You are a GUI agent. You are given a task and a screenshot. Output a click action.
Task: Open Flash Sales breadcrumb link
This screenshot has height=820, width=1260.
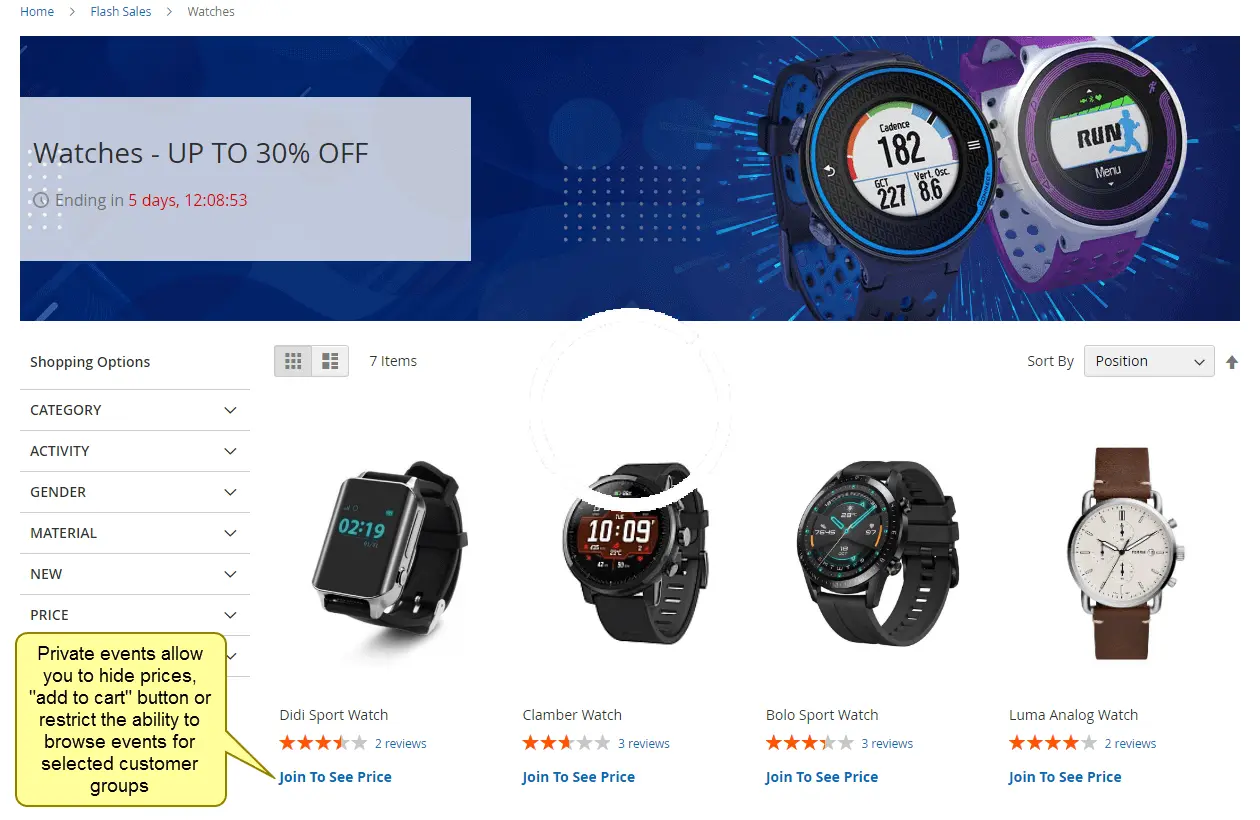click(x=121, y=12)
